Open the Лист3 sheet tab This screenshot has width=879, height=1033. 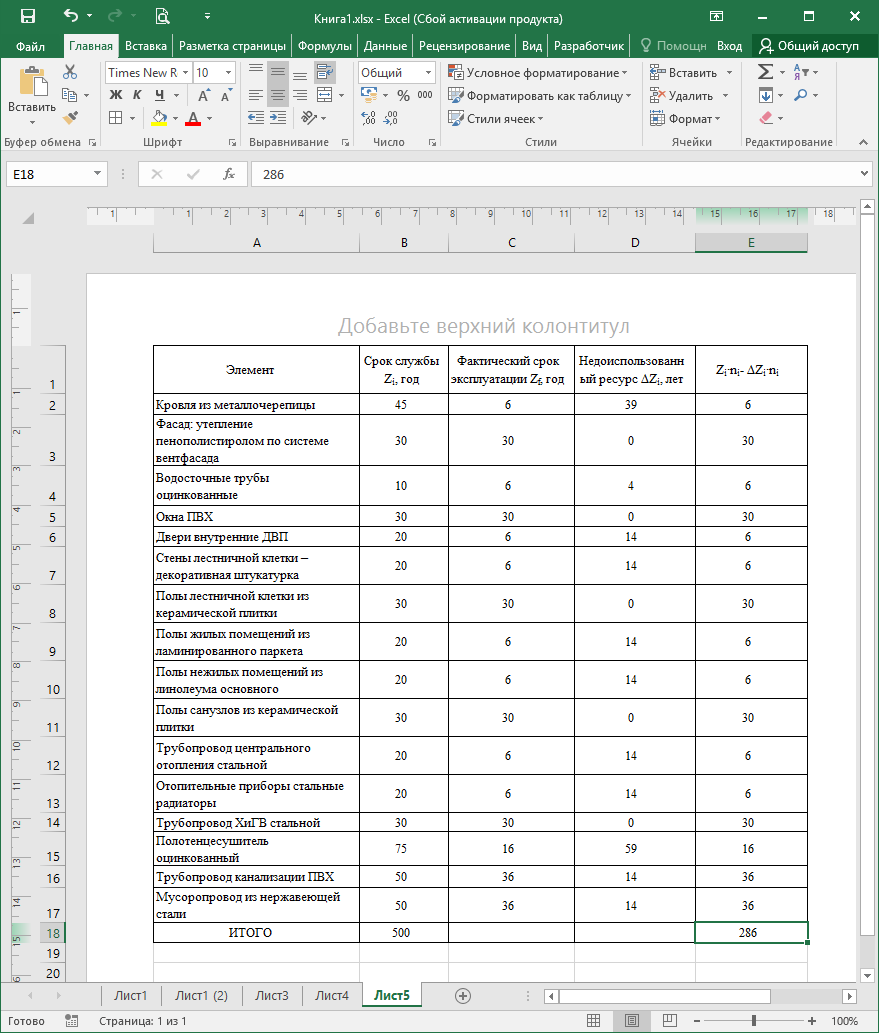point(271,995)
